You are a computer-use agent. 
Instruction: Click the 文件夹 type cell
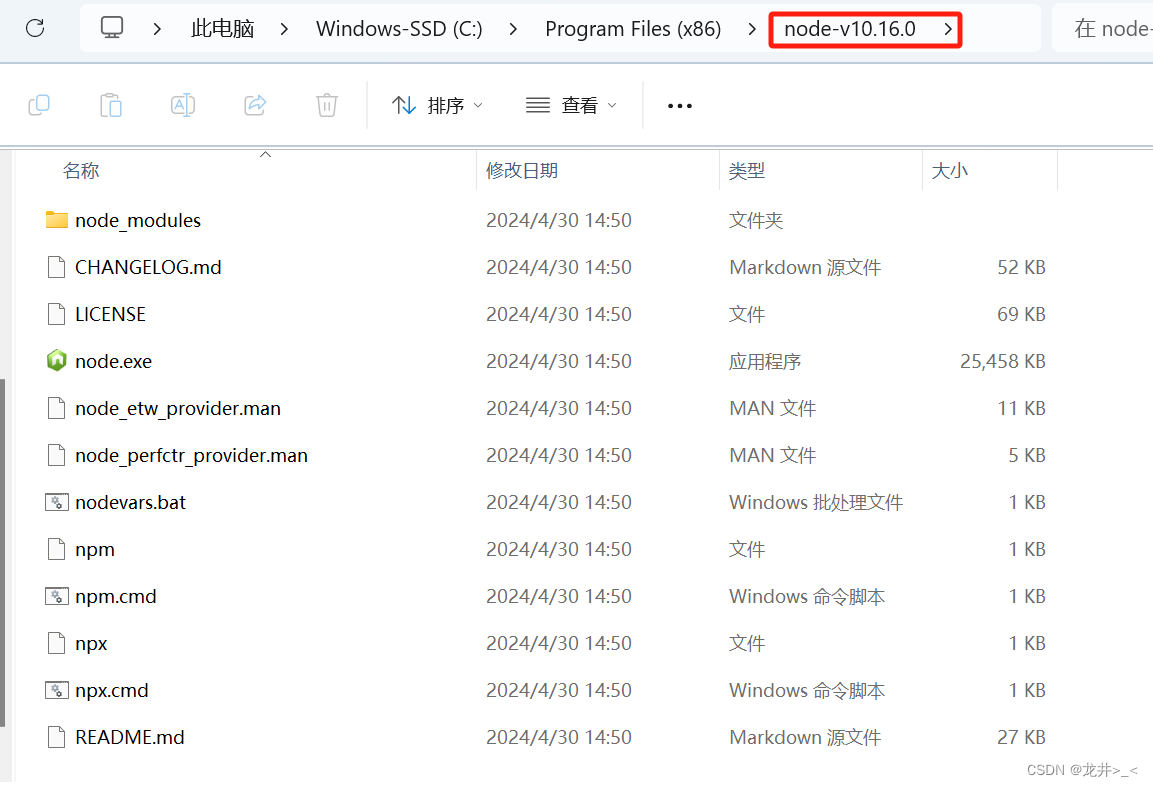coord(755,221)
